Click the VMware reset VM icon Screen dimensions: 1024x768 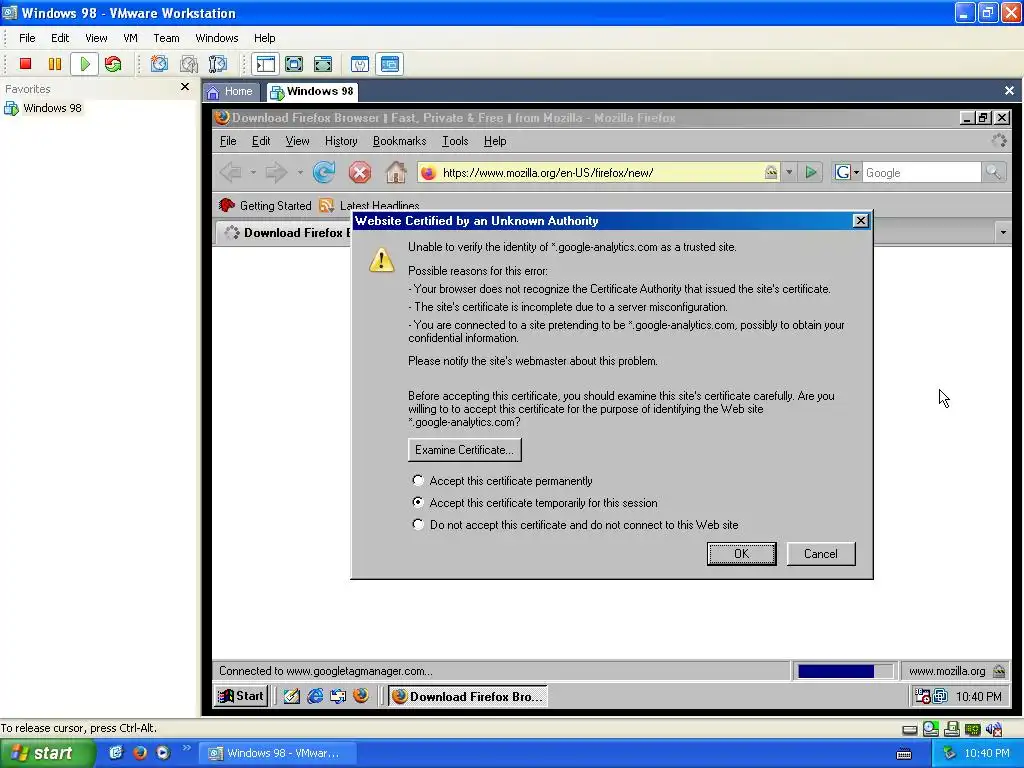113,64
